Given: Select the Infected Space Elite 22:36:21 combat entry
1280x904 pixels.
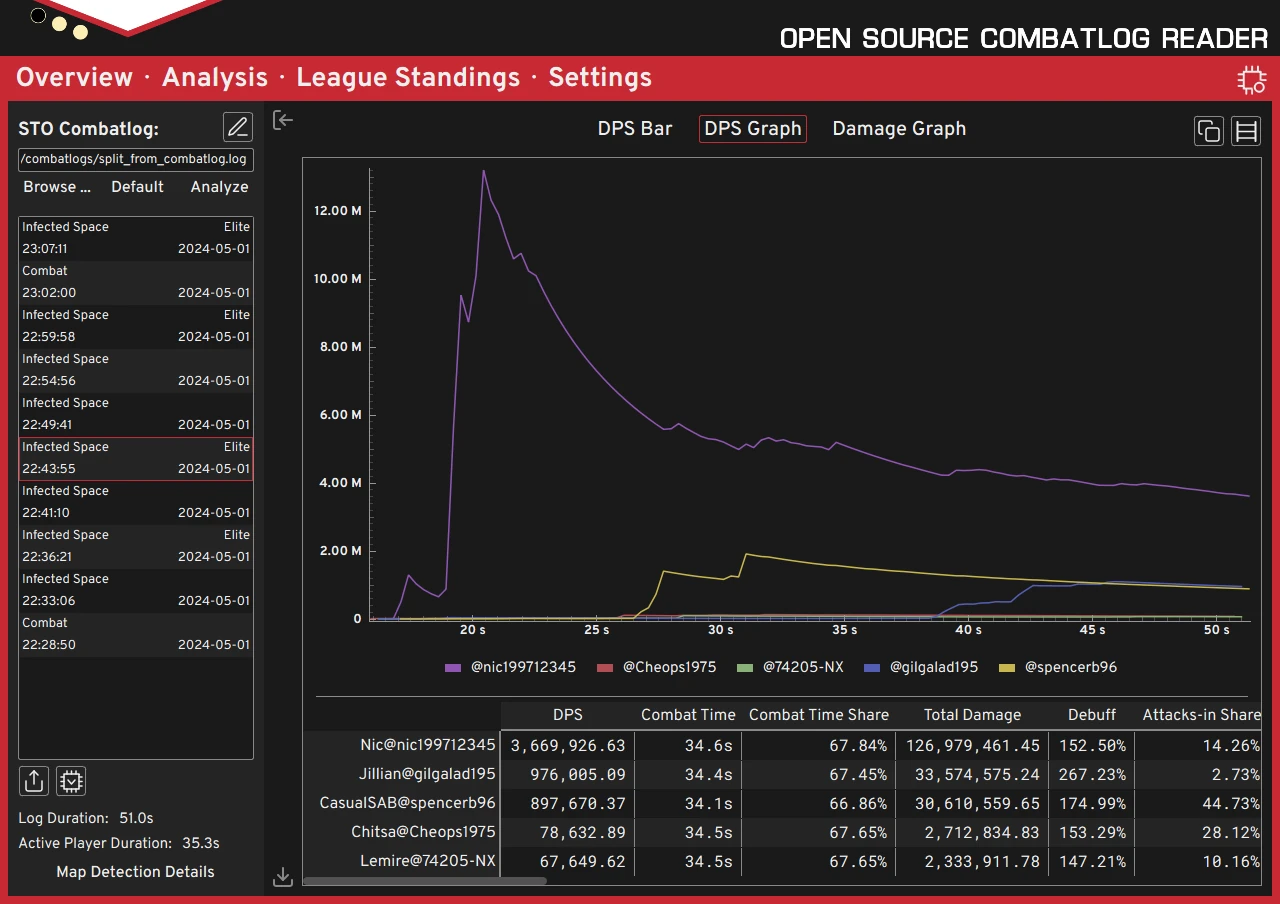Looking at the screenshot, I should [135, 546].
